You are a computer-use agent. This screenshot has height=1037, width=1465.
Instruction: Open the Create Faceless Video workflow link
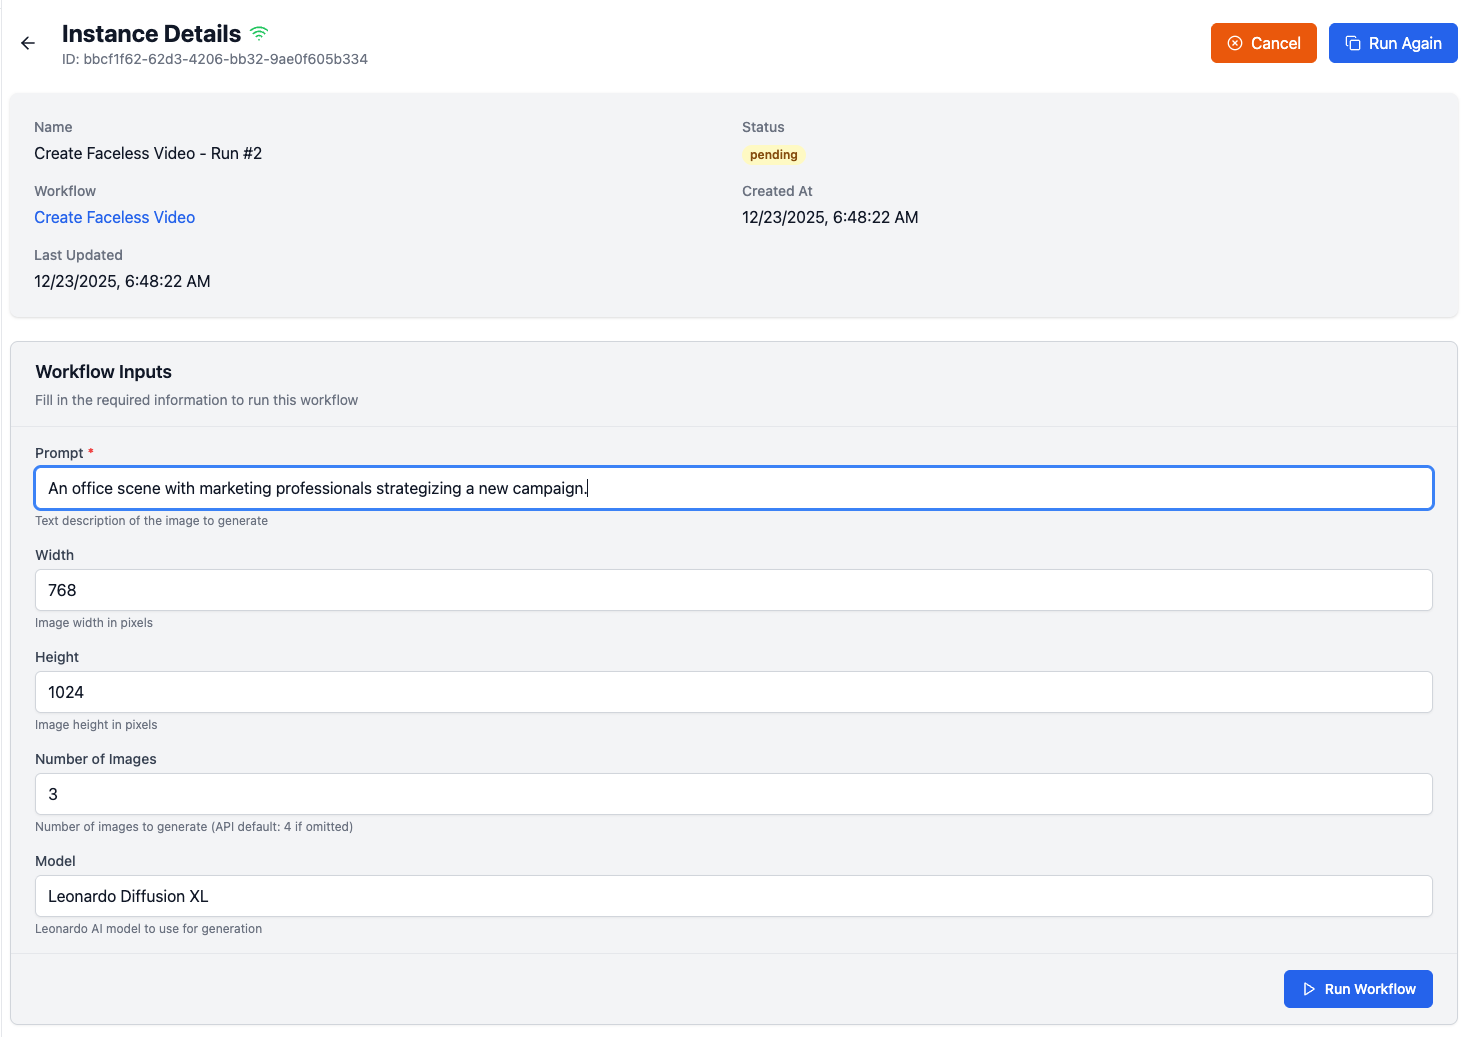point(114,217)
